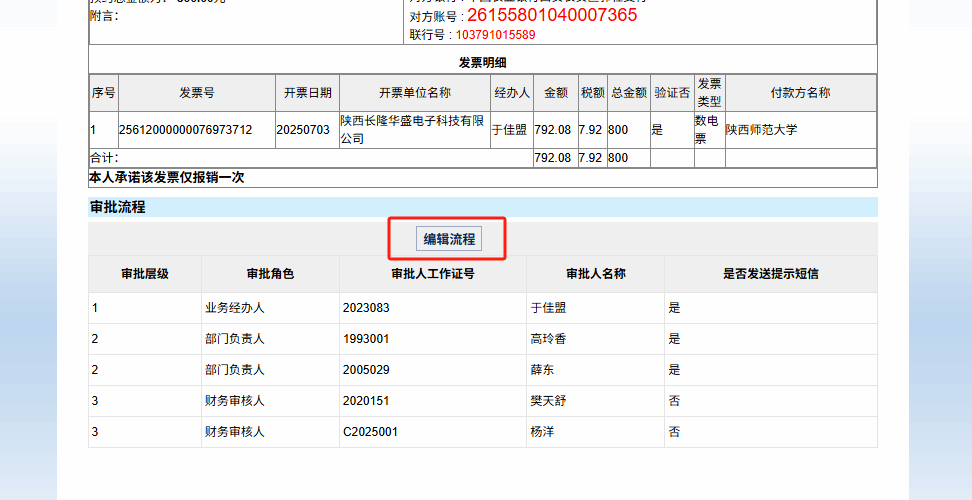The height and width of the screenshot is (500, 972).
Task: Click the 是否发送提示短信 column header
Action: pos(770,274)
